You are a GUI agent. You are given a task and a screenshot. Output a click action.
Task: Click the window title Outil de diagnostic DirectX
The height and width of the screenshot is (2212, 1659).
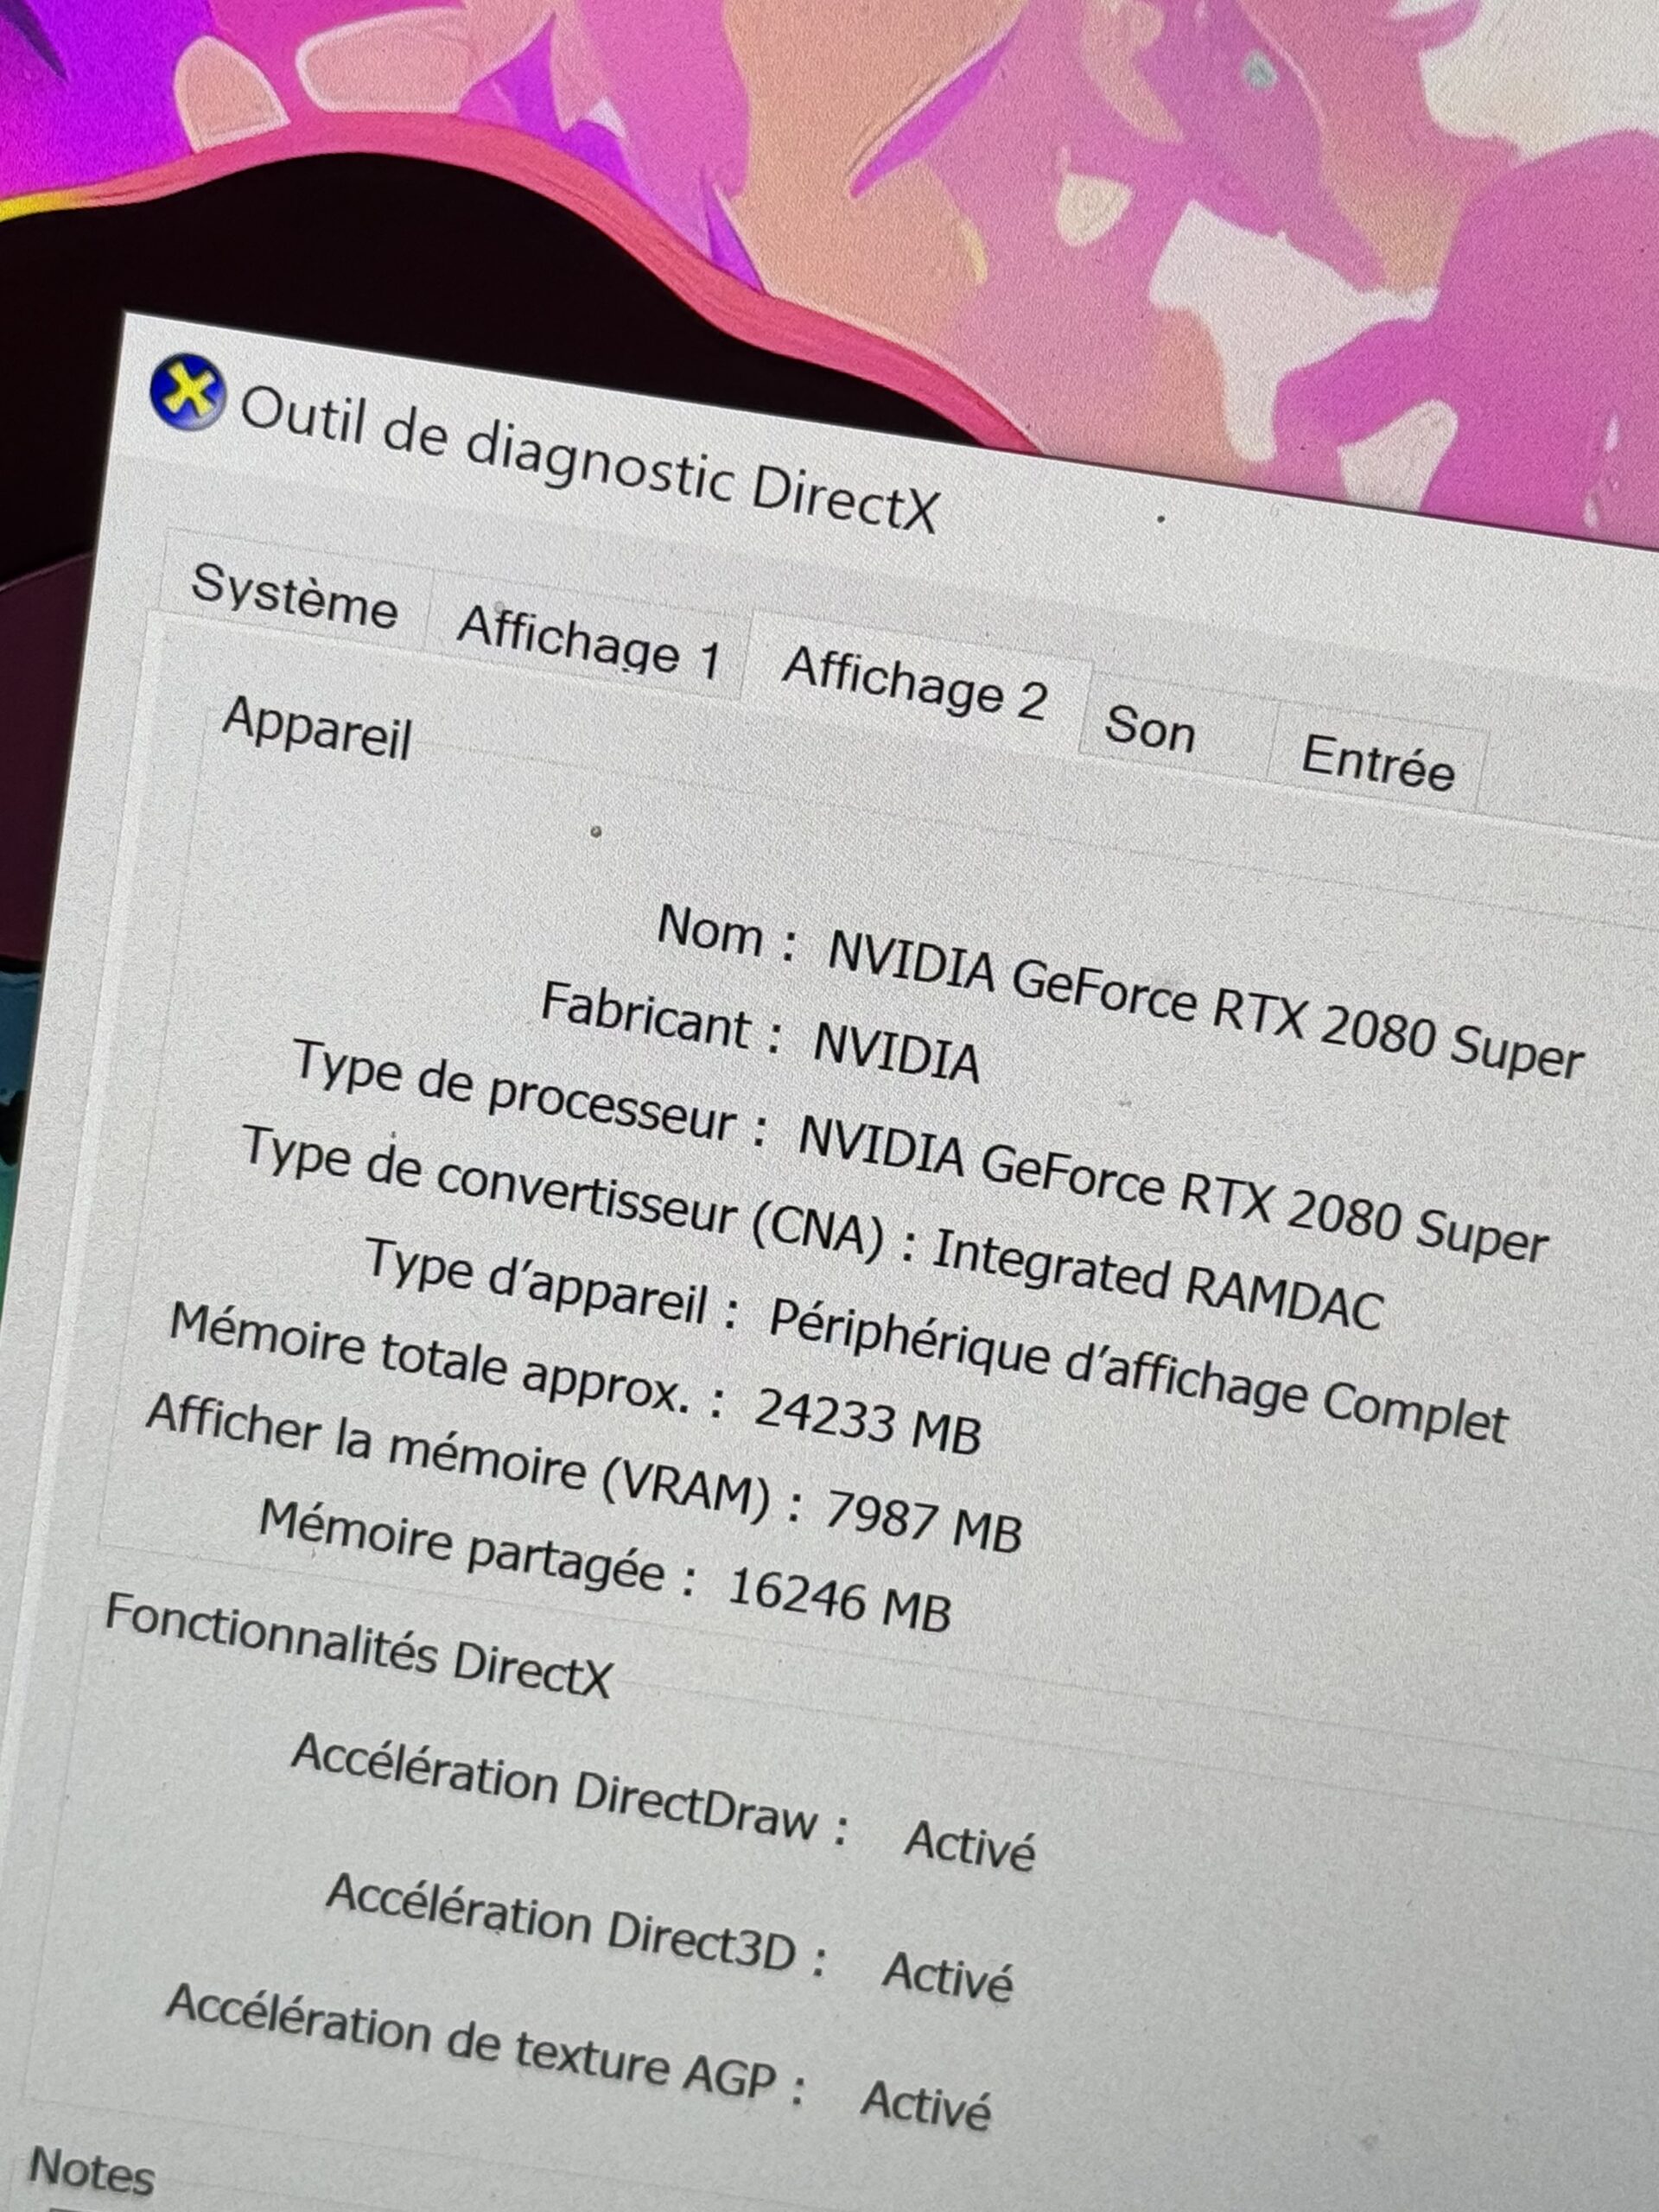tap(590, 460)
